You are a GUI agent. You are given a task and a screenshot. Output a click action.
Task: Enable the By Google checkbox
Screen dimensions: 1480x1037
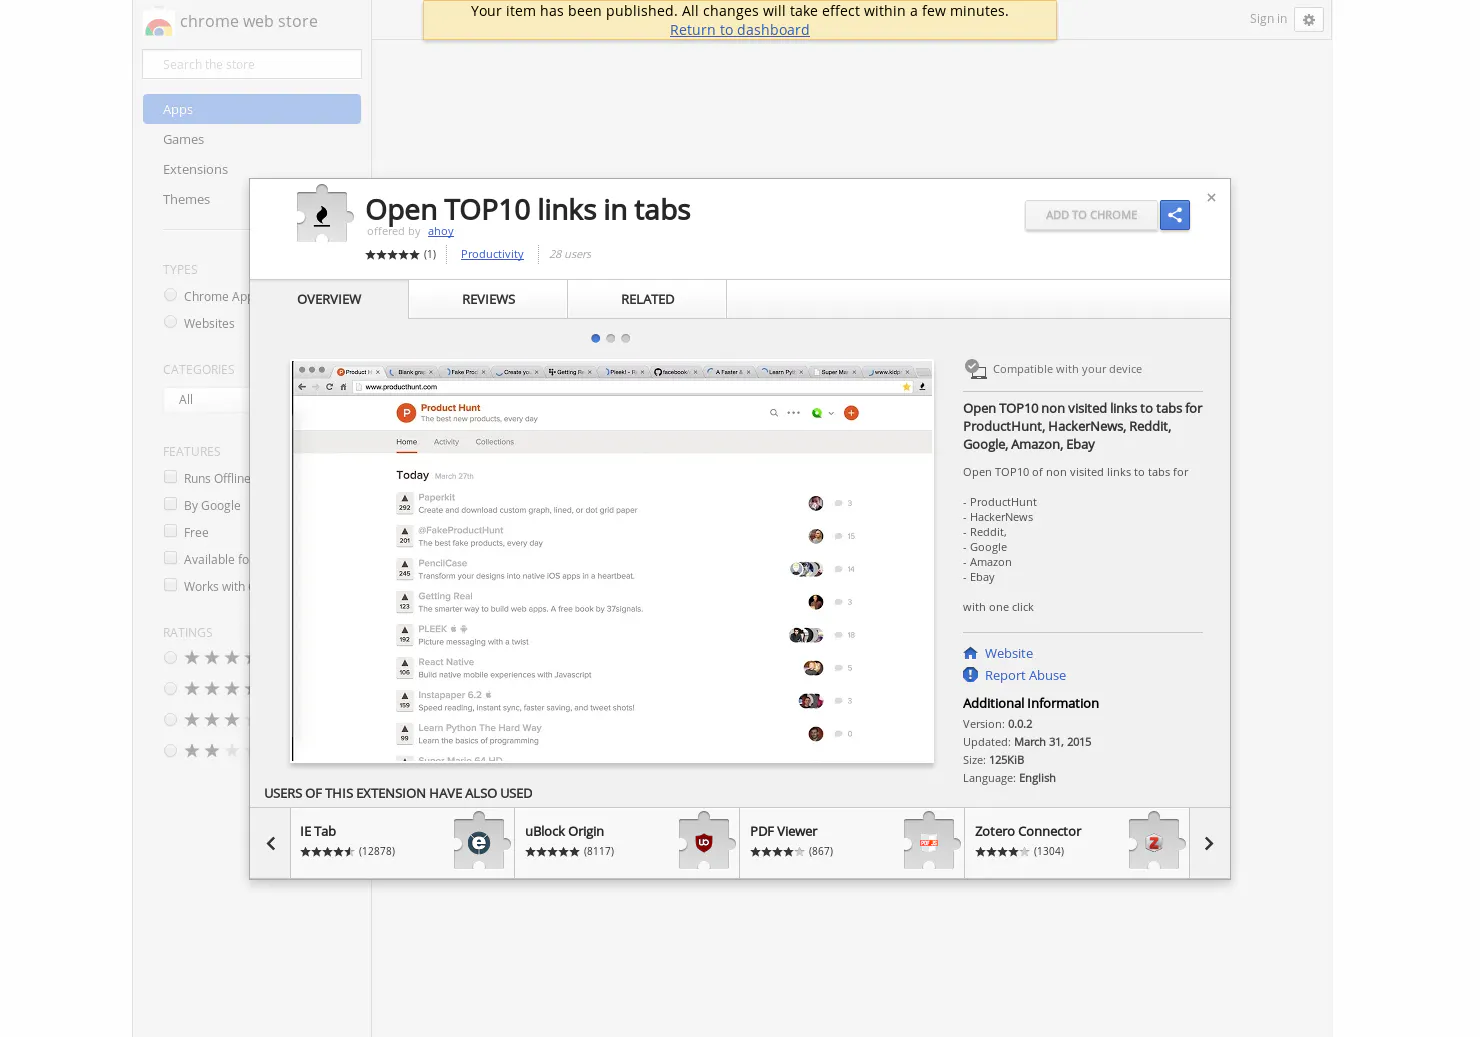(170, 504)
